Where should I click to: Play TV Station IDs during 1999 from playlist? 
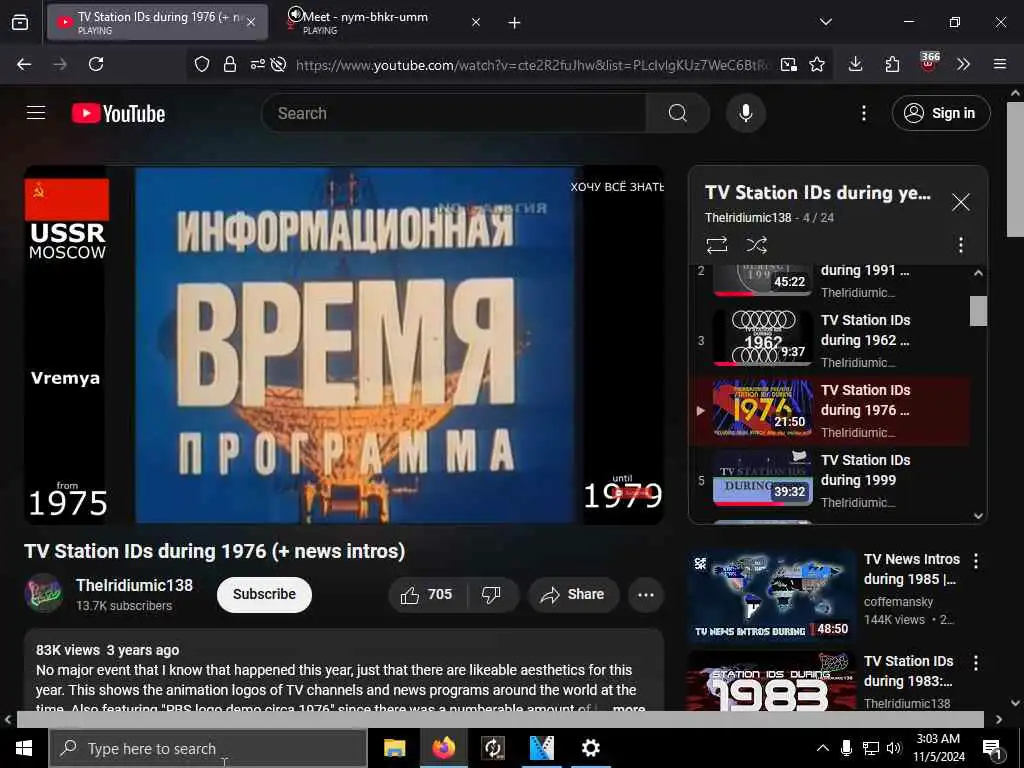coord(829,480)
